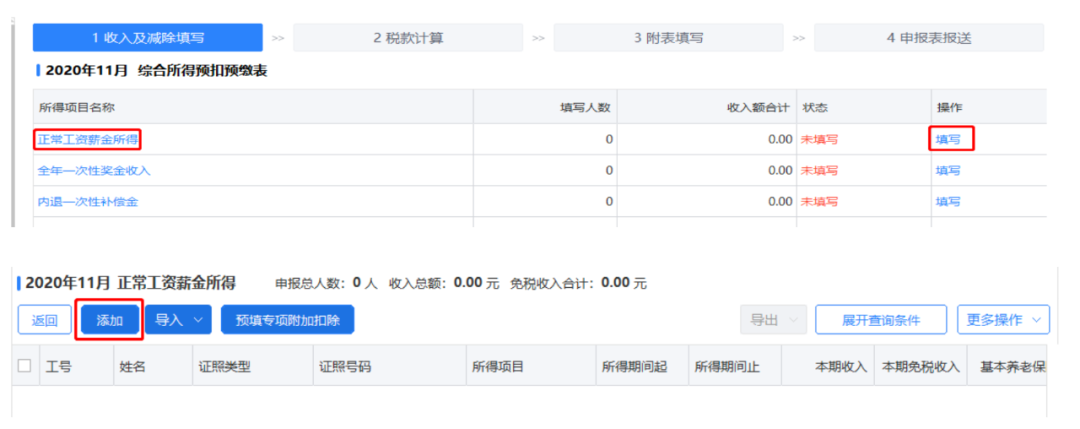Open 正常工资薪金所得 item link
Screen dimensions: 1080x429
(88, 140)
